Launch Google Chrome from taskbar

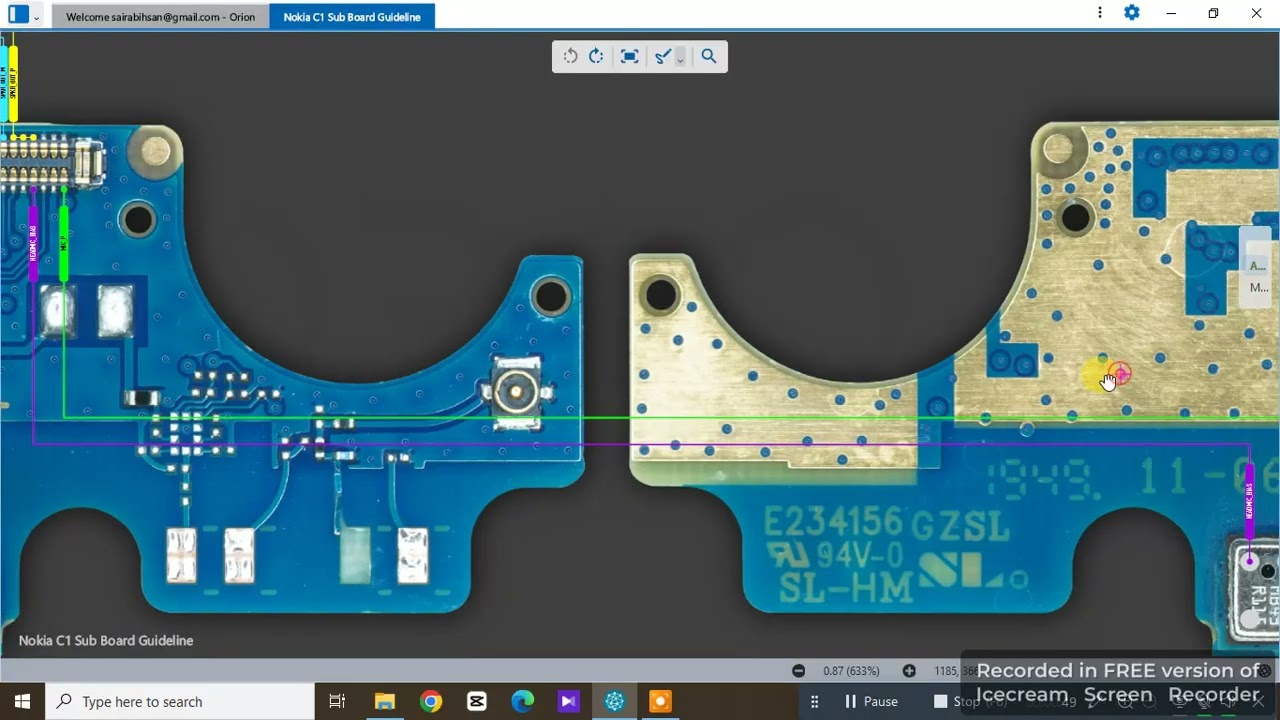pyautogui.click(x=431, y=701)
